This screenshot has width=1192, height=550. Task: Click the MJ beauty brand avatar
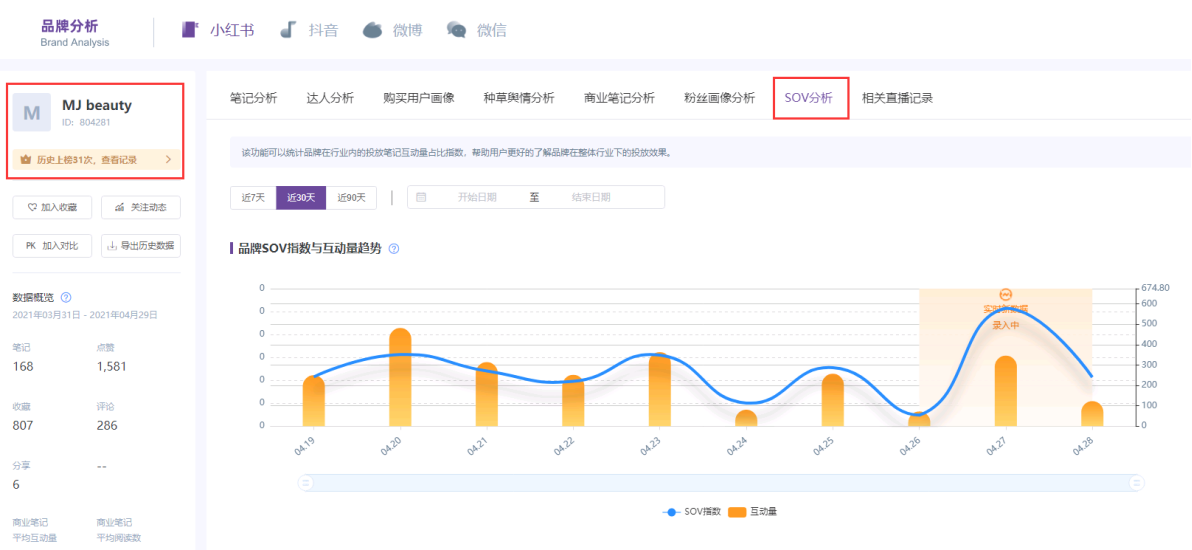click(x=32, y=113)
